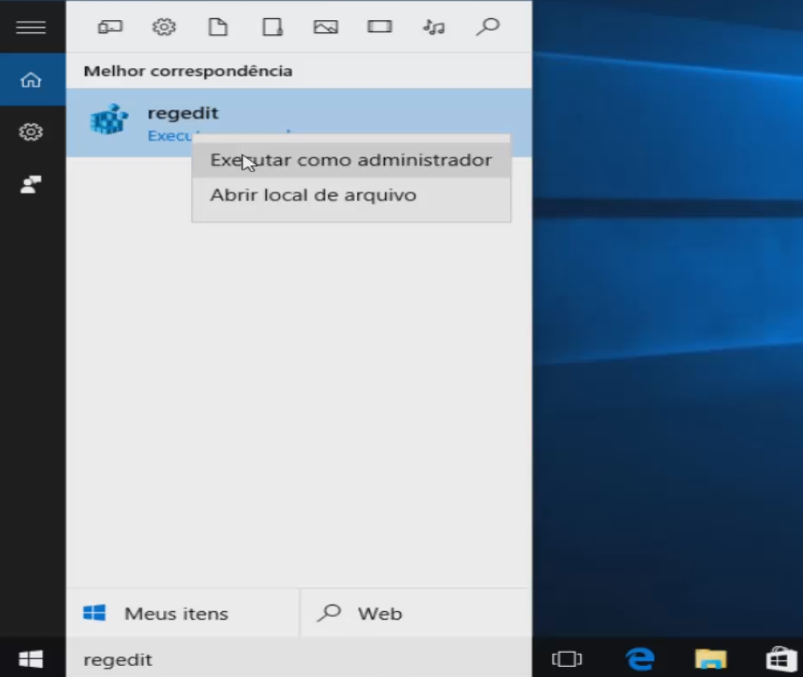Screen dimensions: 803x677
Task: Click the regedit app icon
Action: click(x=109, y=120)
